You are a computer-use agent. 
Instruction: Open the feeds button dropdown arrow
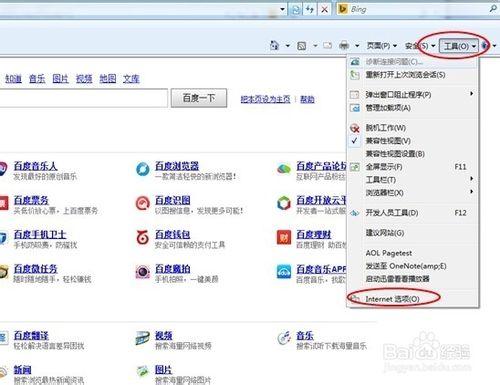(315, 46)
